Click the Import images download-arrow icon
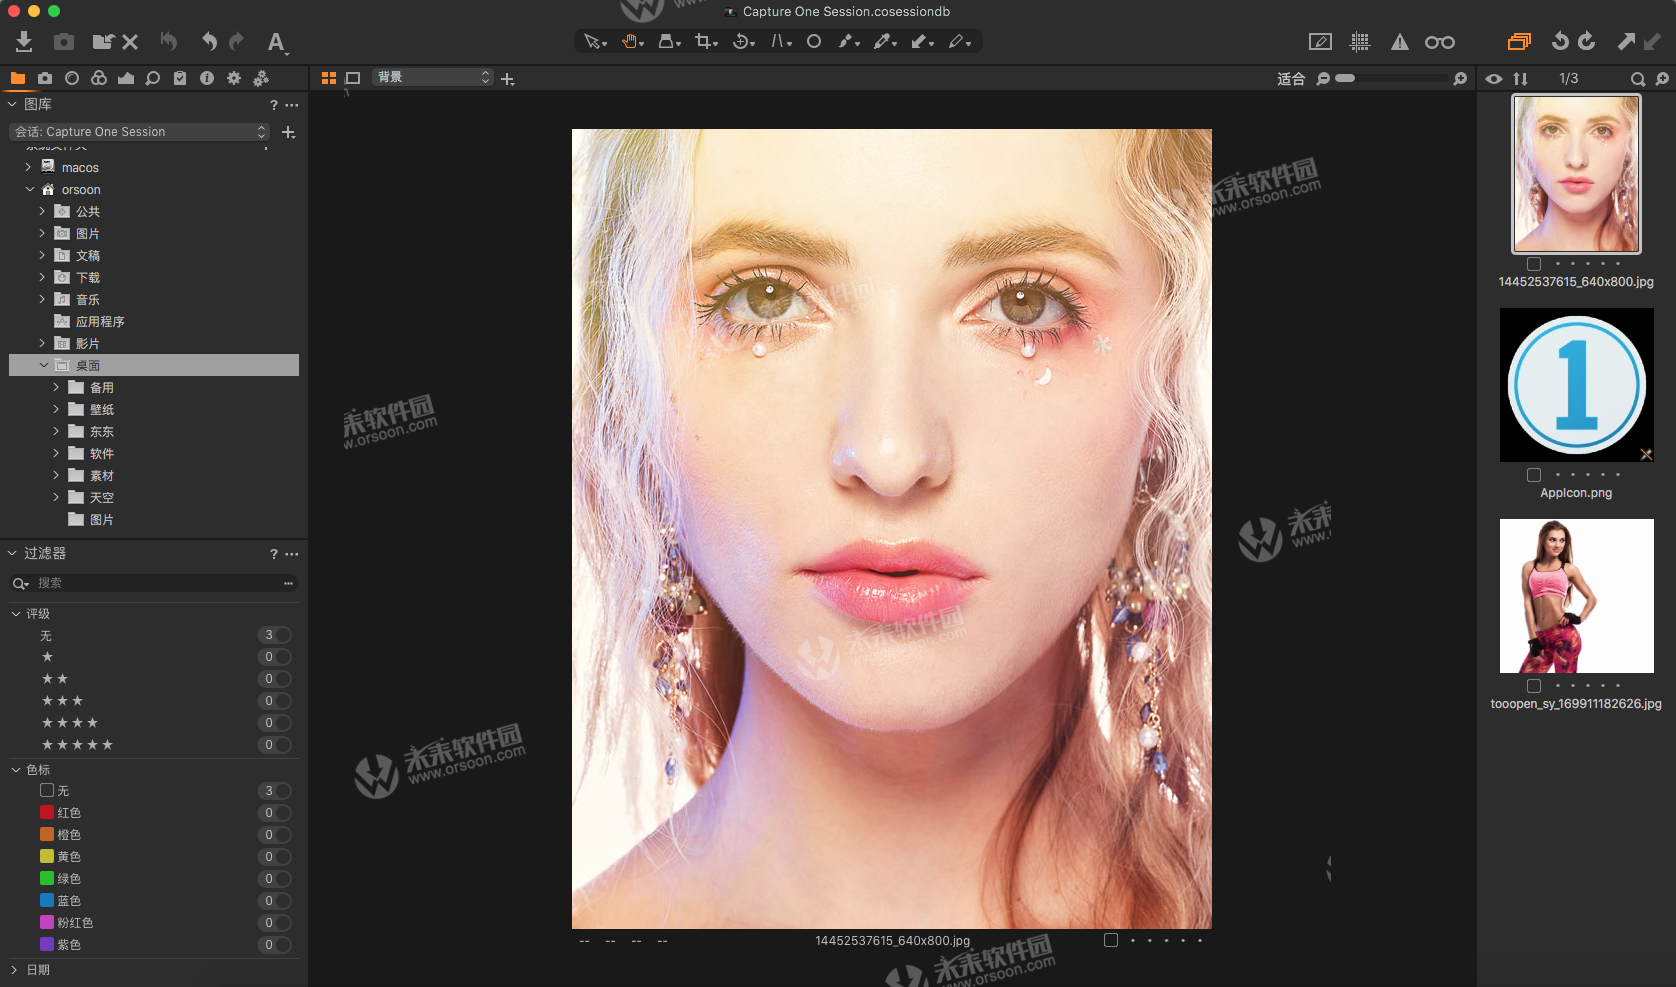The width and height of the screenshot is (1676, 987). (24, 41)
